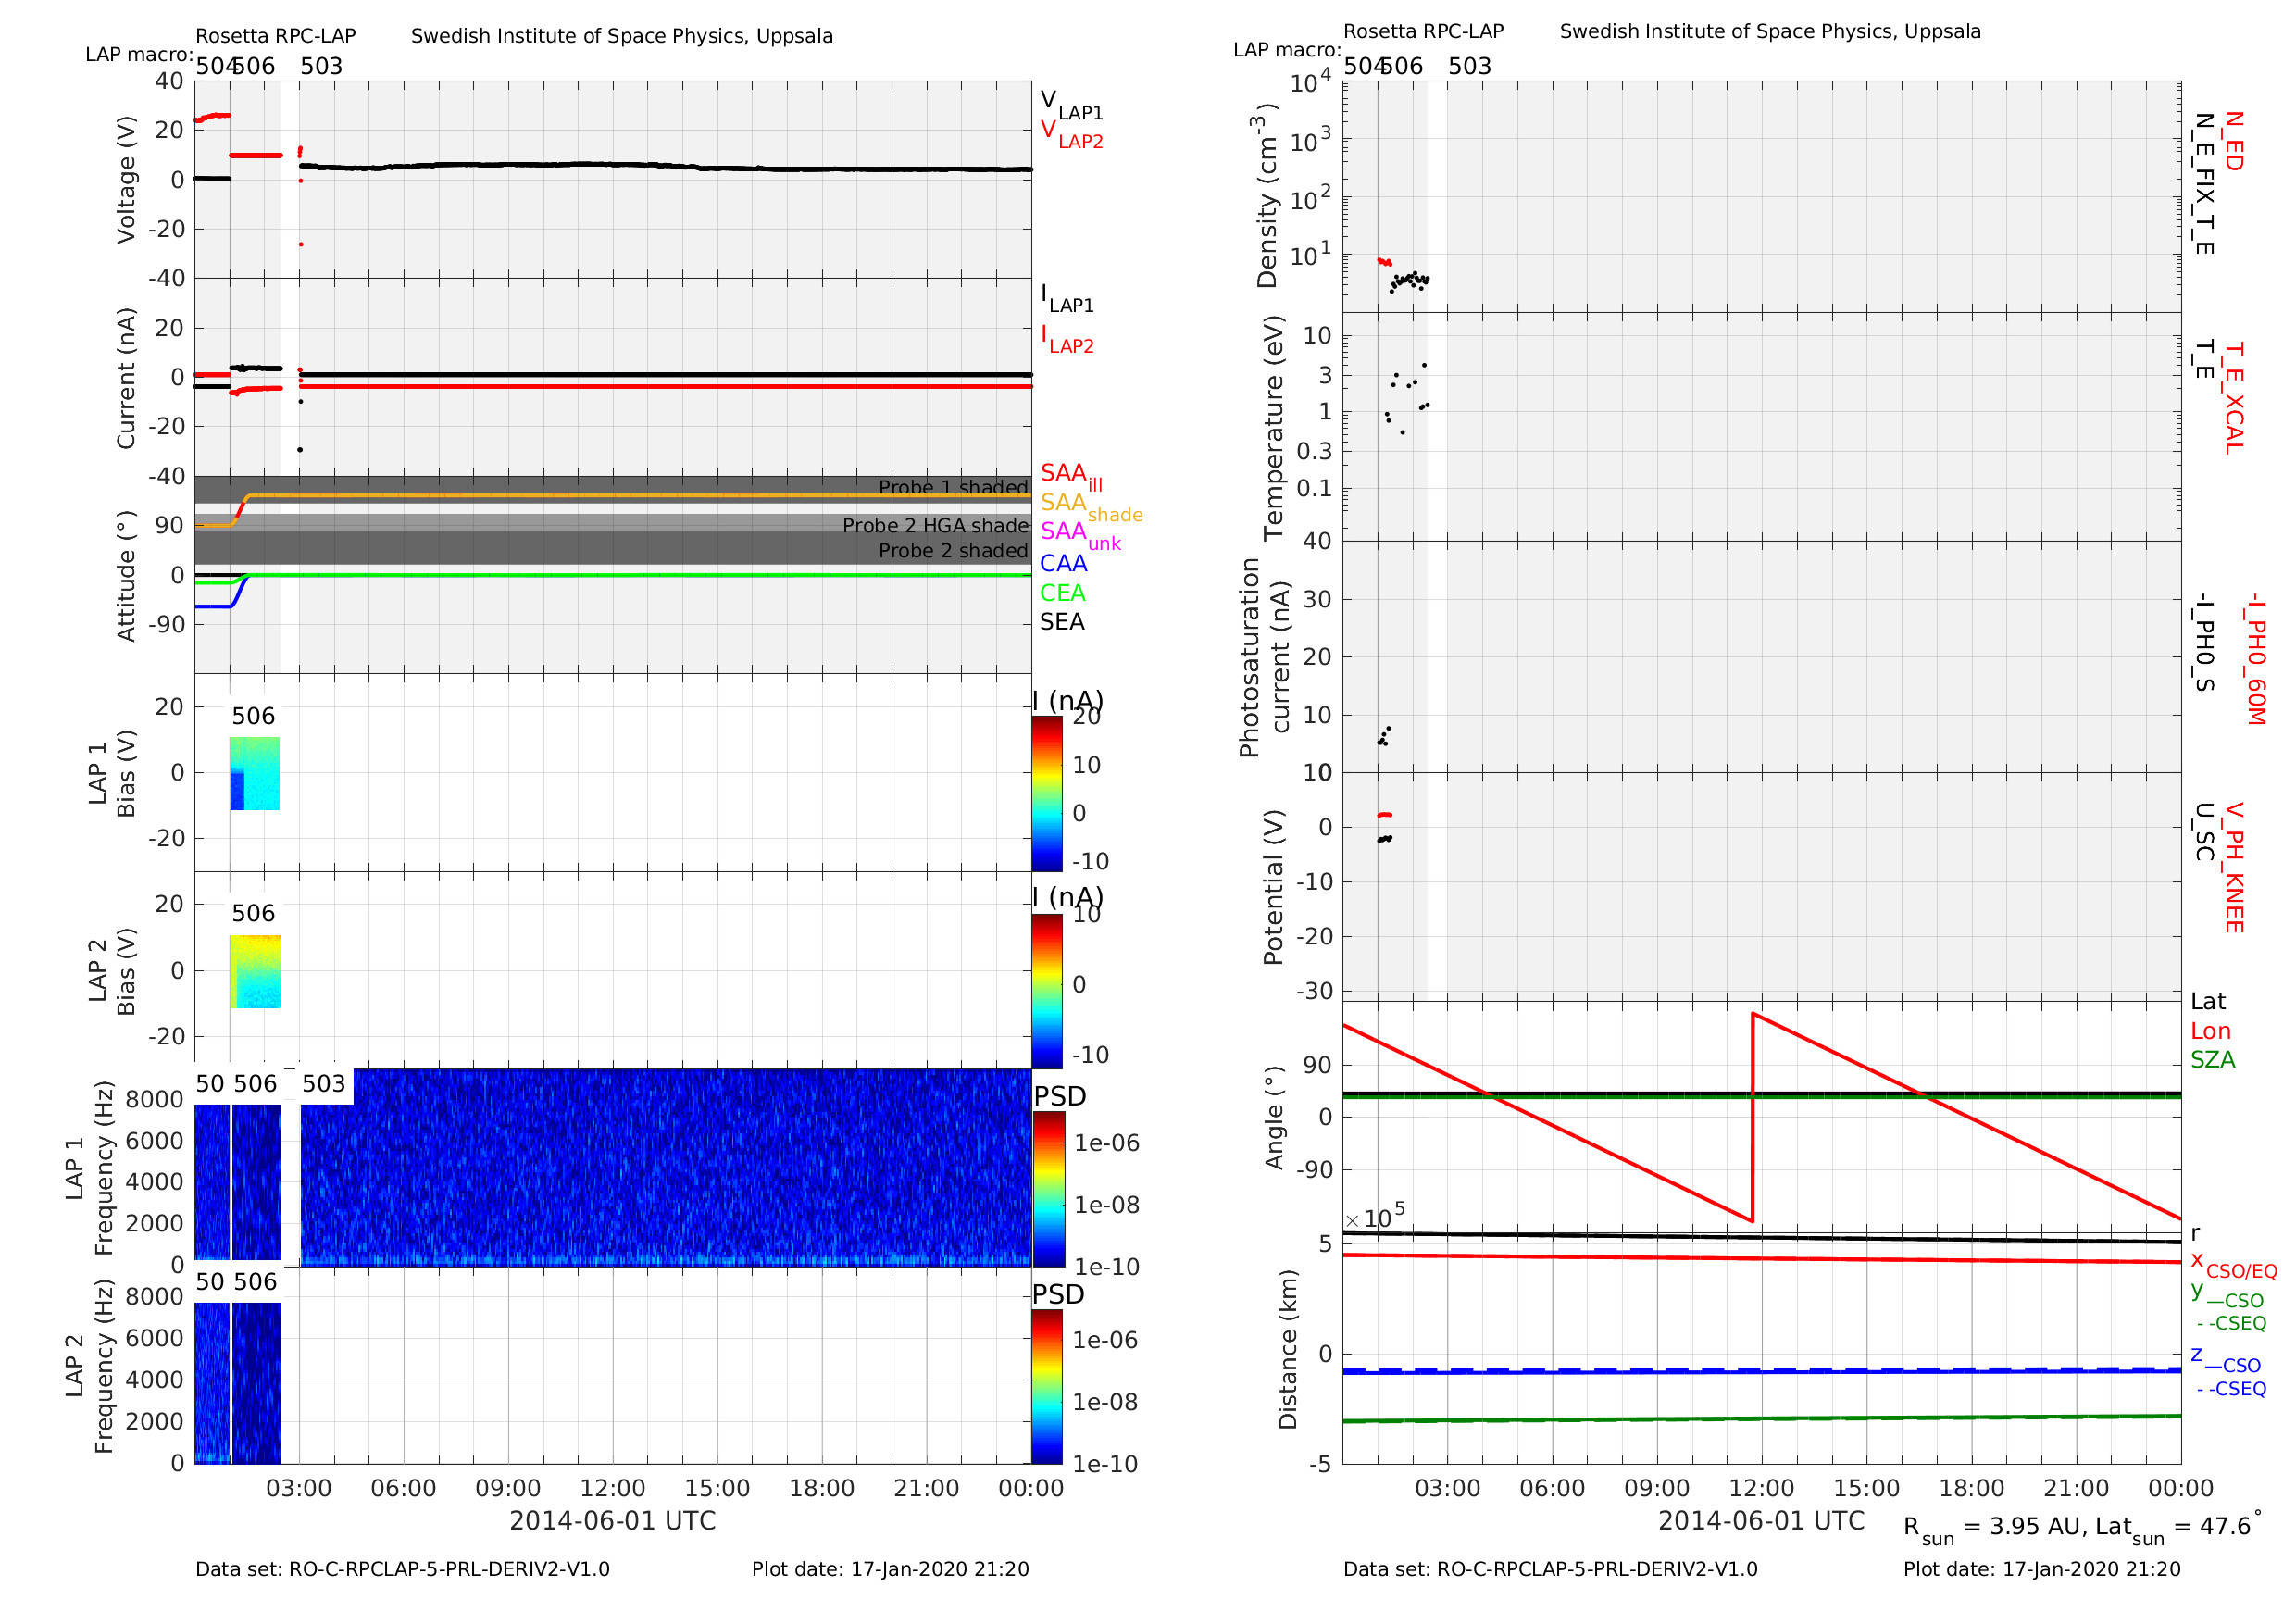The width and height of the screenshot is (2296, 1624).
Task: Click the black T_E legend label
Action: [2203, 360]
